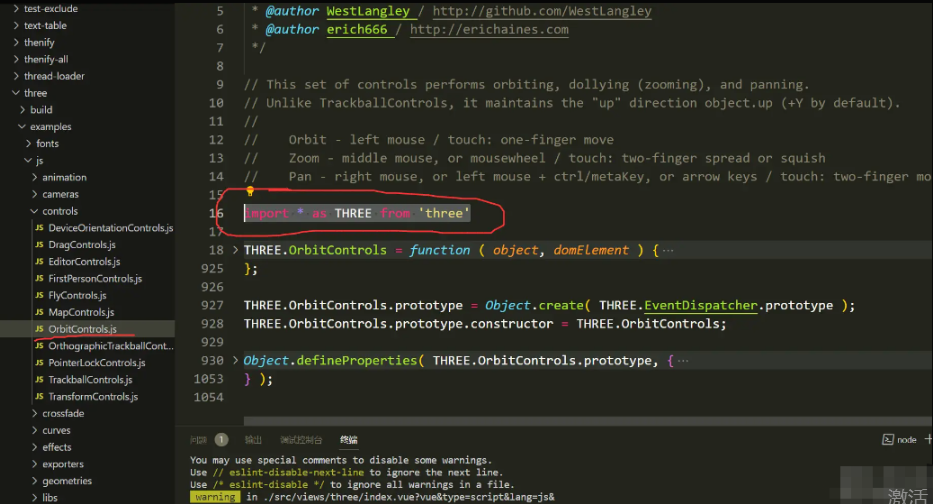Viewport: 933px width, 504px height.
Task: Click JS icon beside TrackballControls.js
Action: pyautogui.click(x=39, y=380)
